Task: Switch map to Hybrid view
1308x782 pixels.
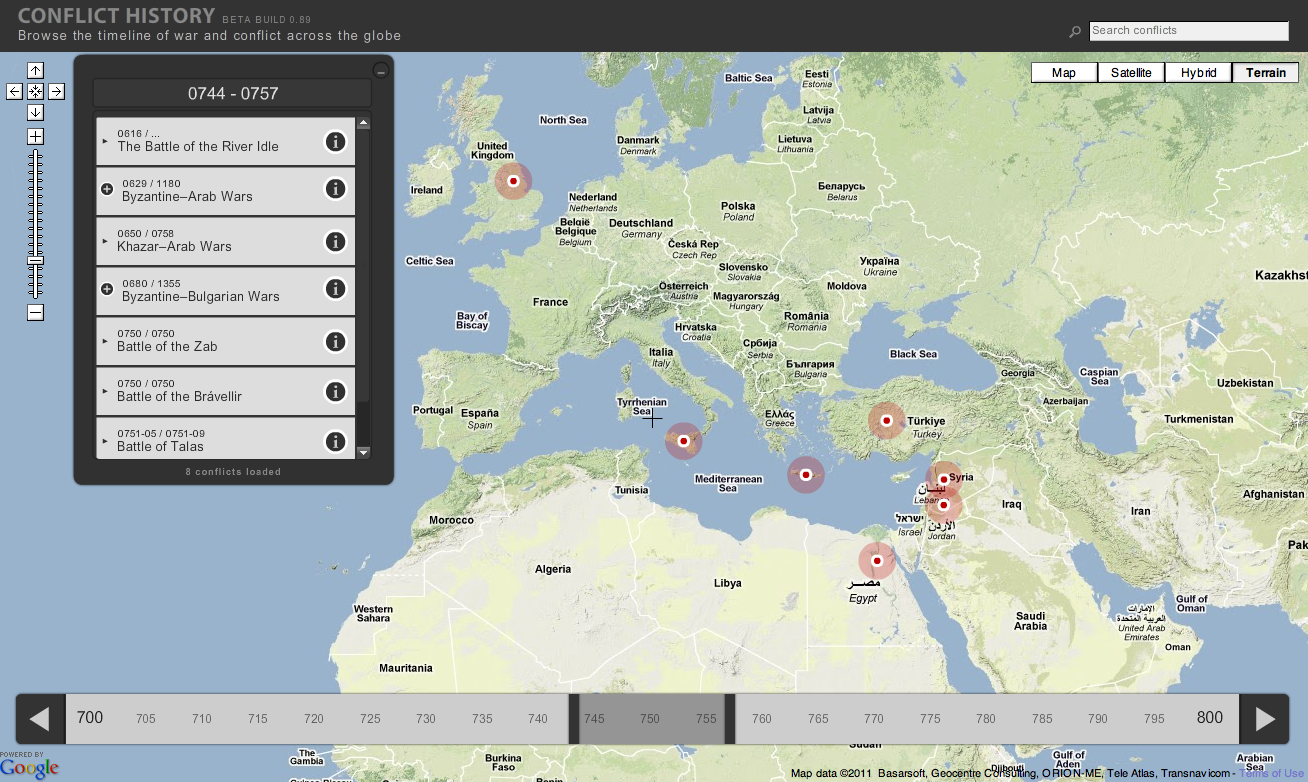Action: click(x=1198, y=73)
